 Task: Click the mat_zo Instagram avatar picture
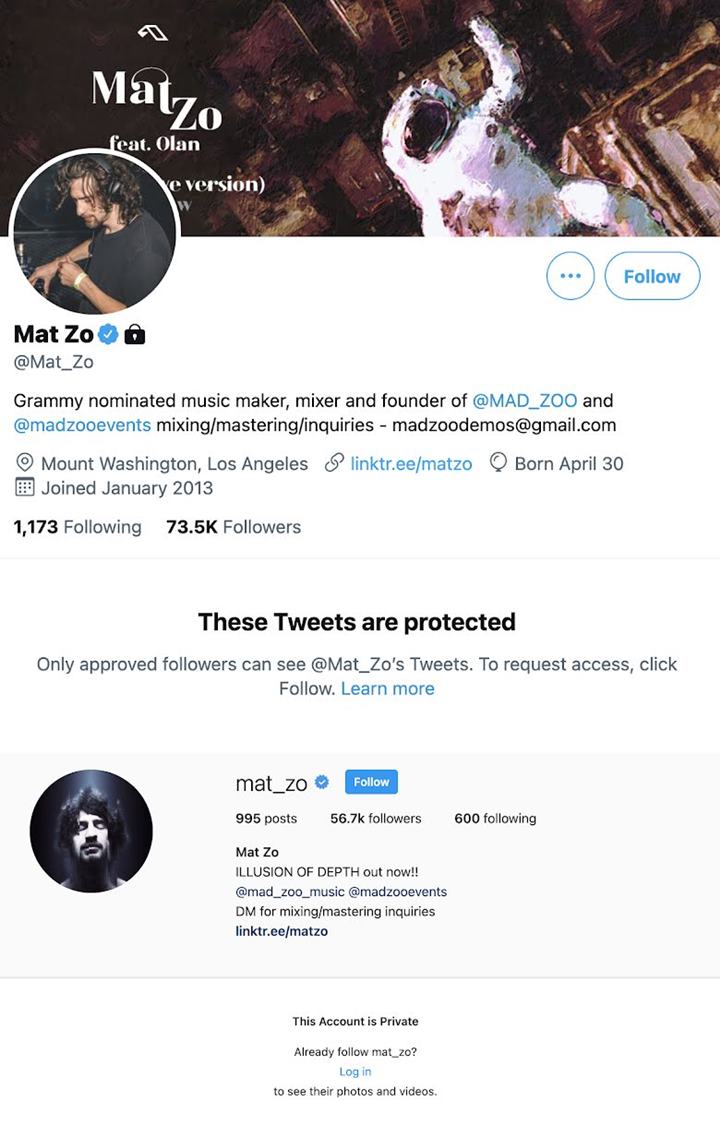(92, 830)
